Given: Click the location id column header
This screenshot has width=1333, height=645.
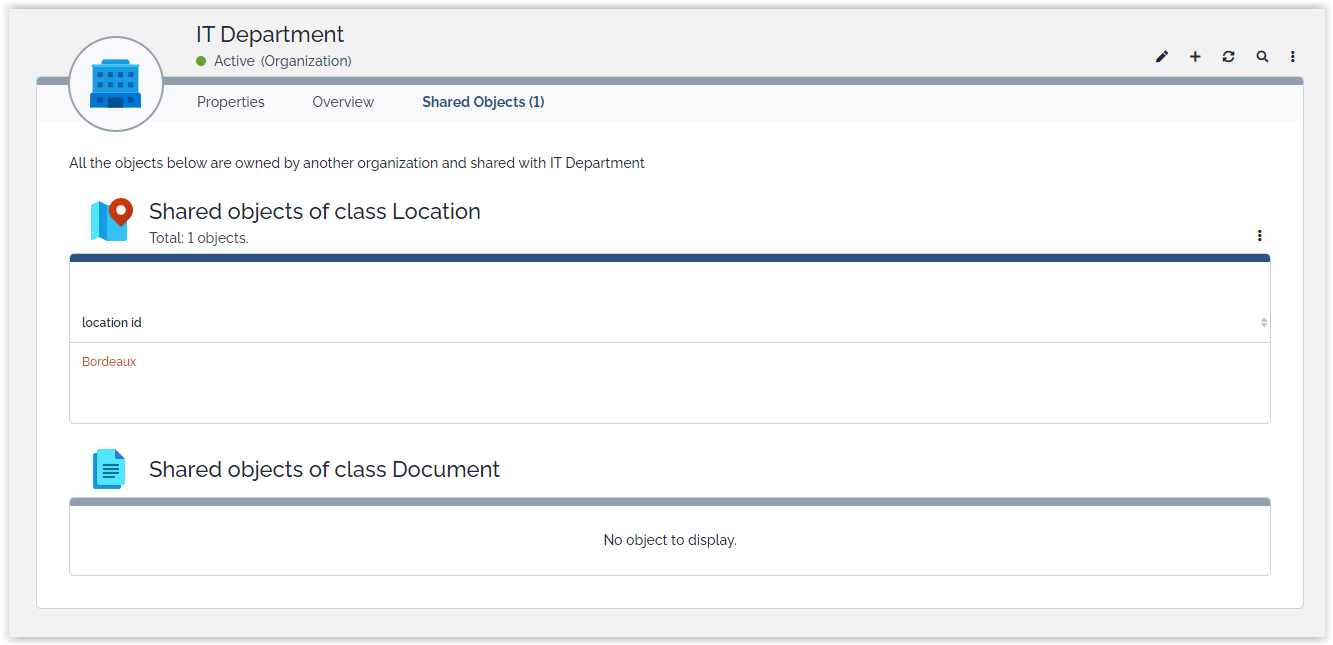Looking at the screenshot, I should coord(112,322).
